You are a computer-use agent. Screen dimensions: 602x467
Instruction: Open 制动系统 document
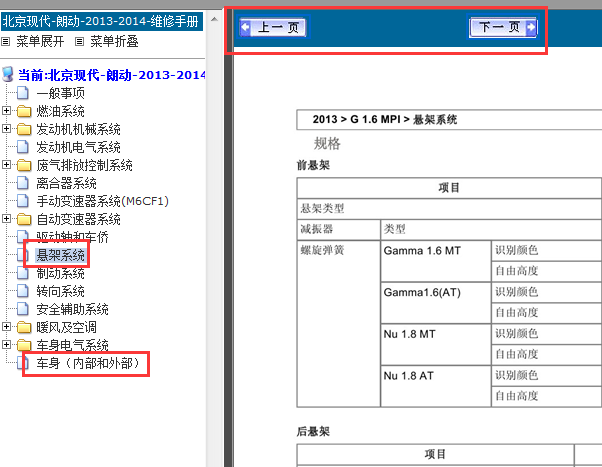coord(61,273)
